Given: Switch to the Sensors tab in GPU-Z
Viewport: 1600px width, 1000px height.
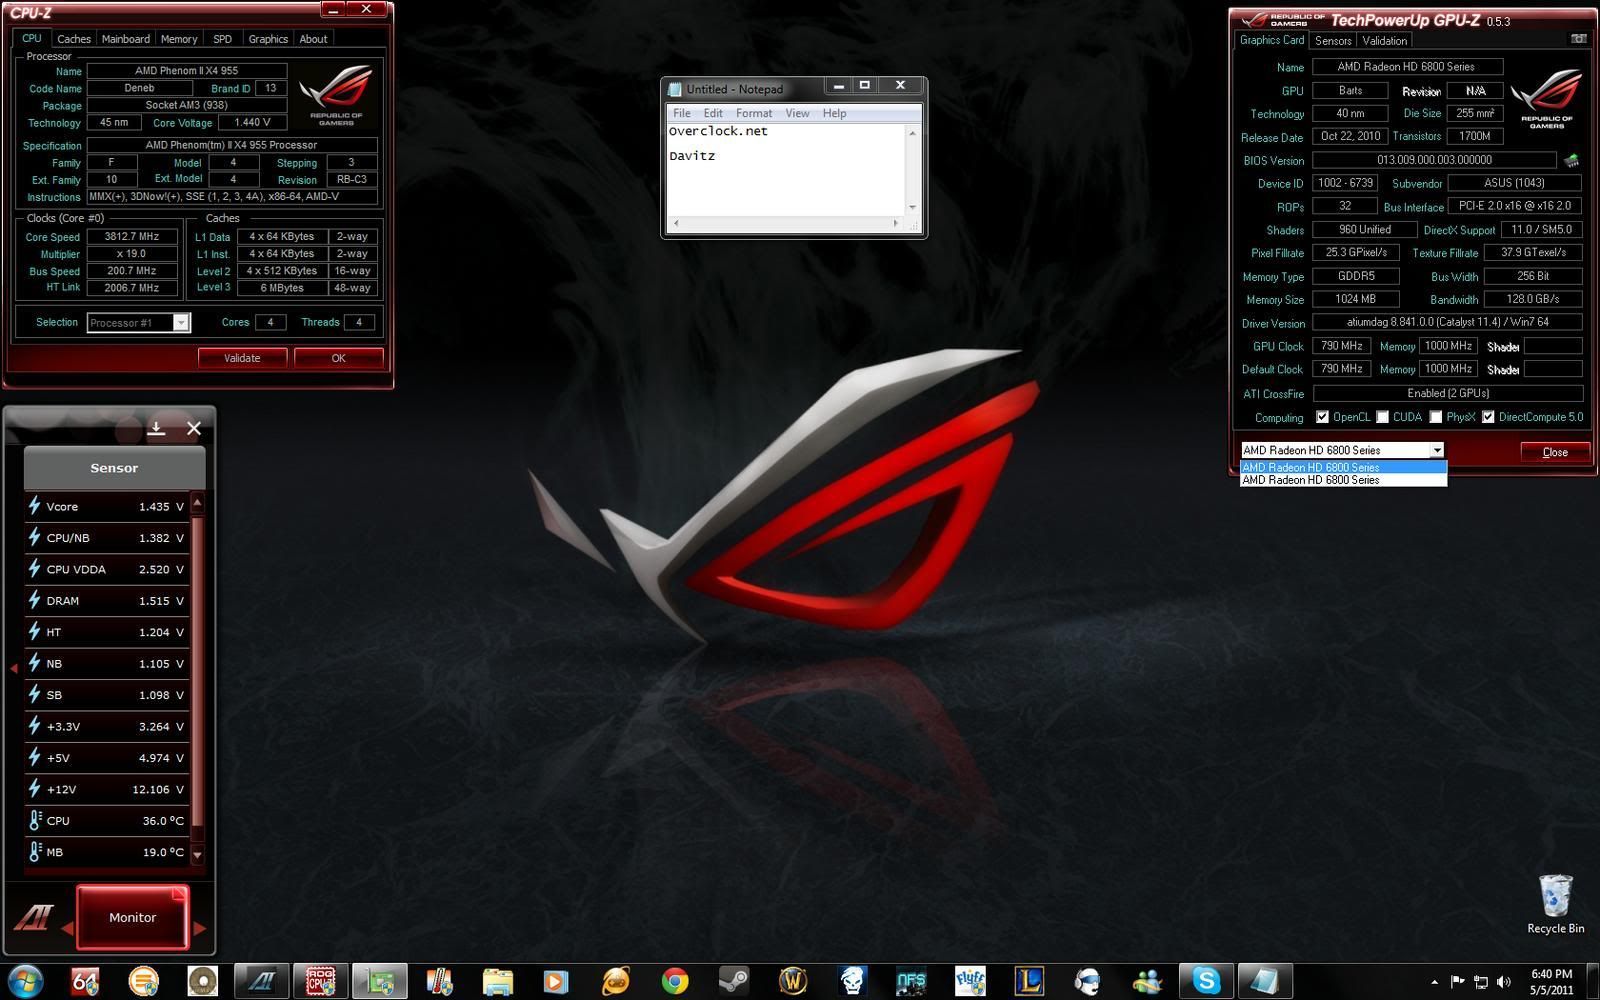Looking at the screenshot, I should coord(1333,40).
